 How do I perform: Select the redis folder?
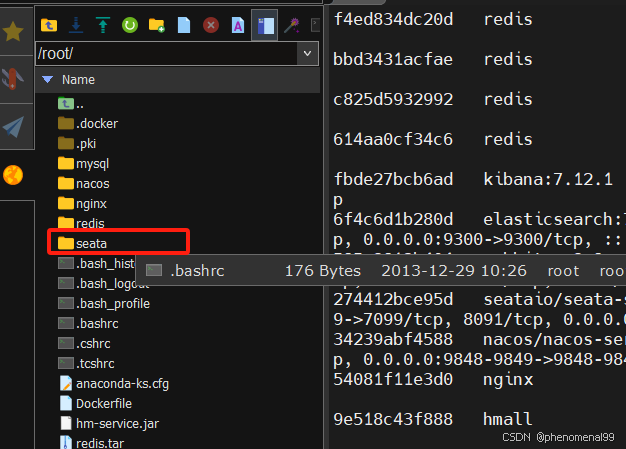tap(81, 224)
